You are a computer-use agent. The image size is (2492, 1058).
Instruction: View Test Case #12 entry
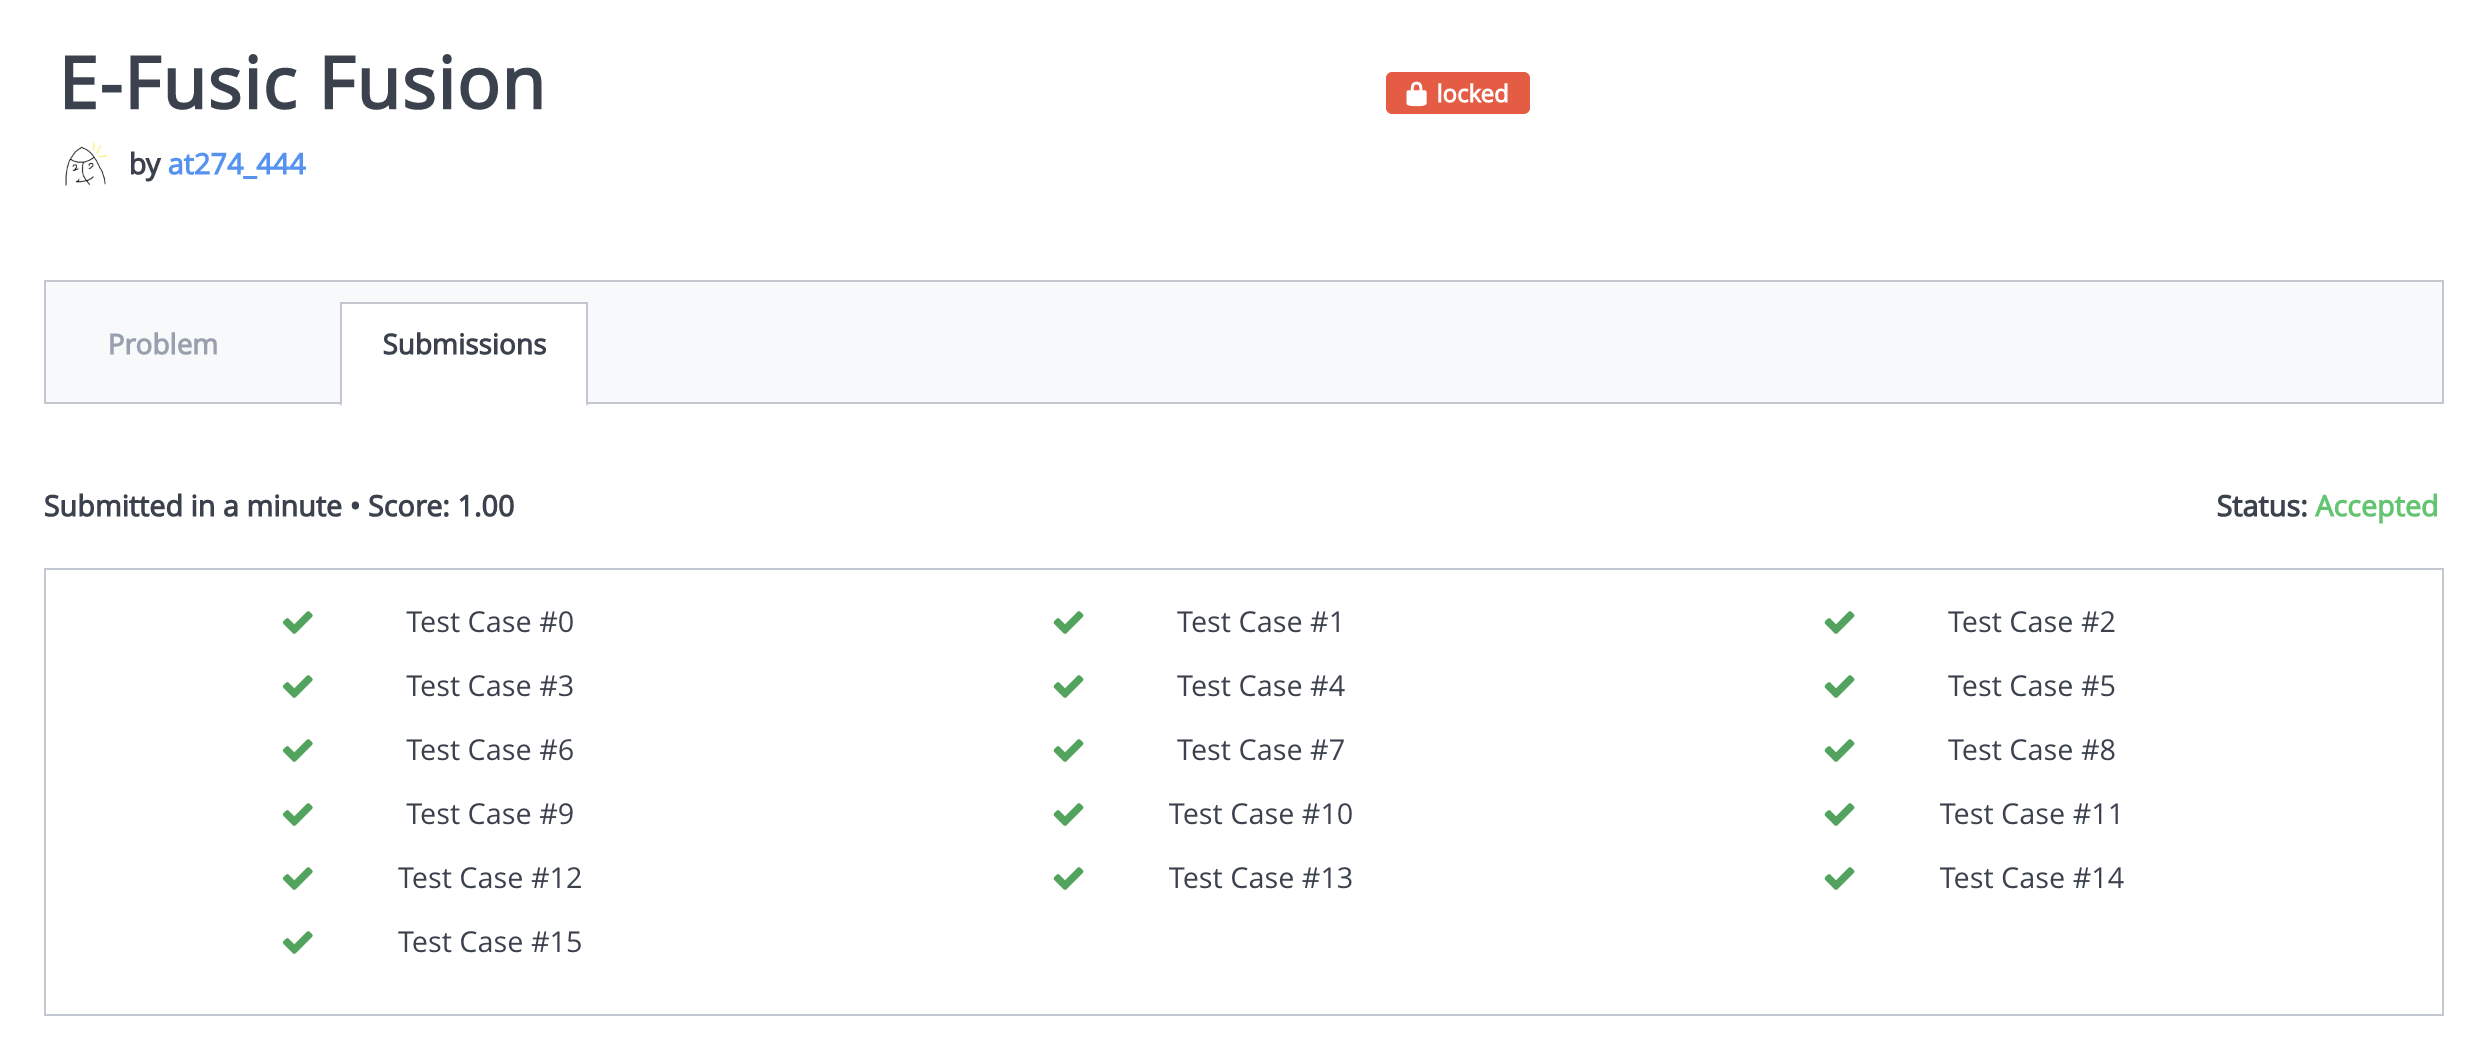coord(490,878)
